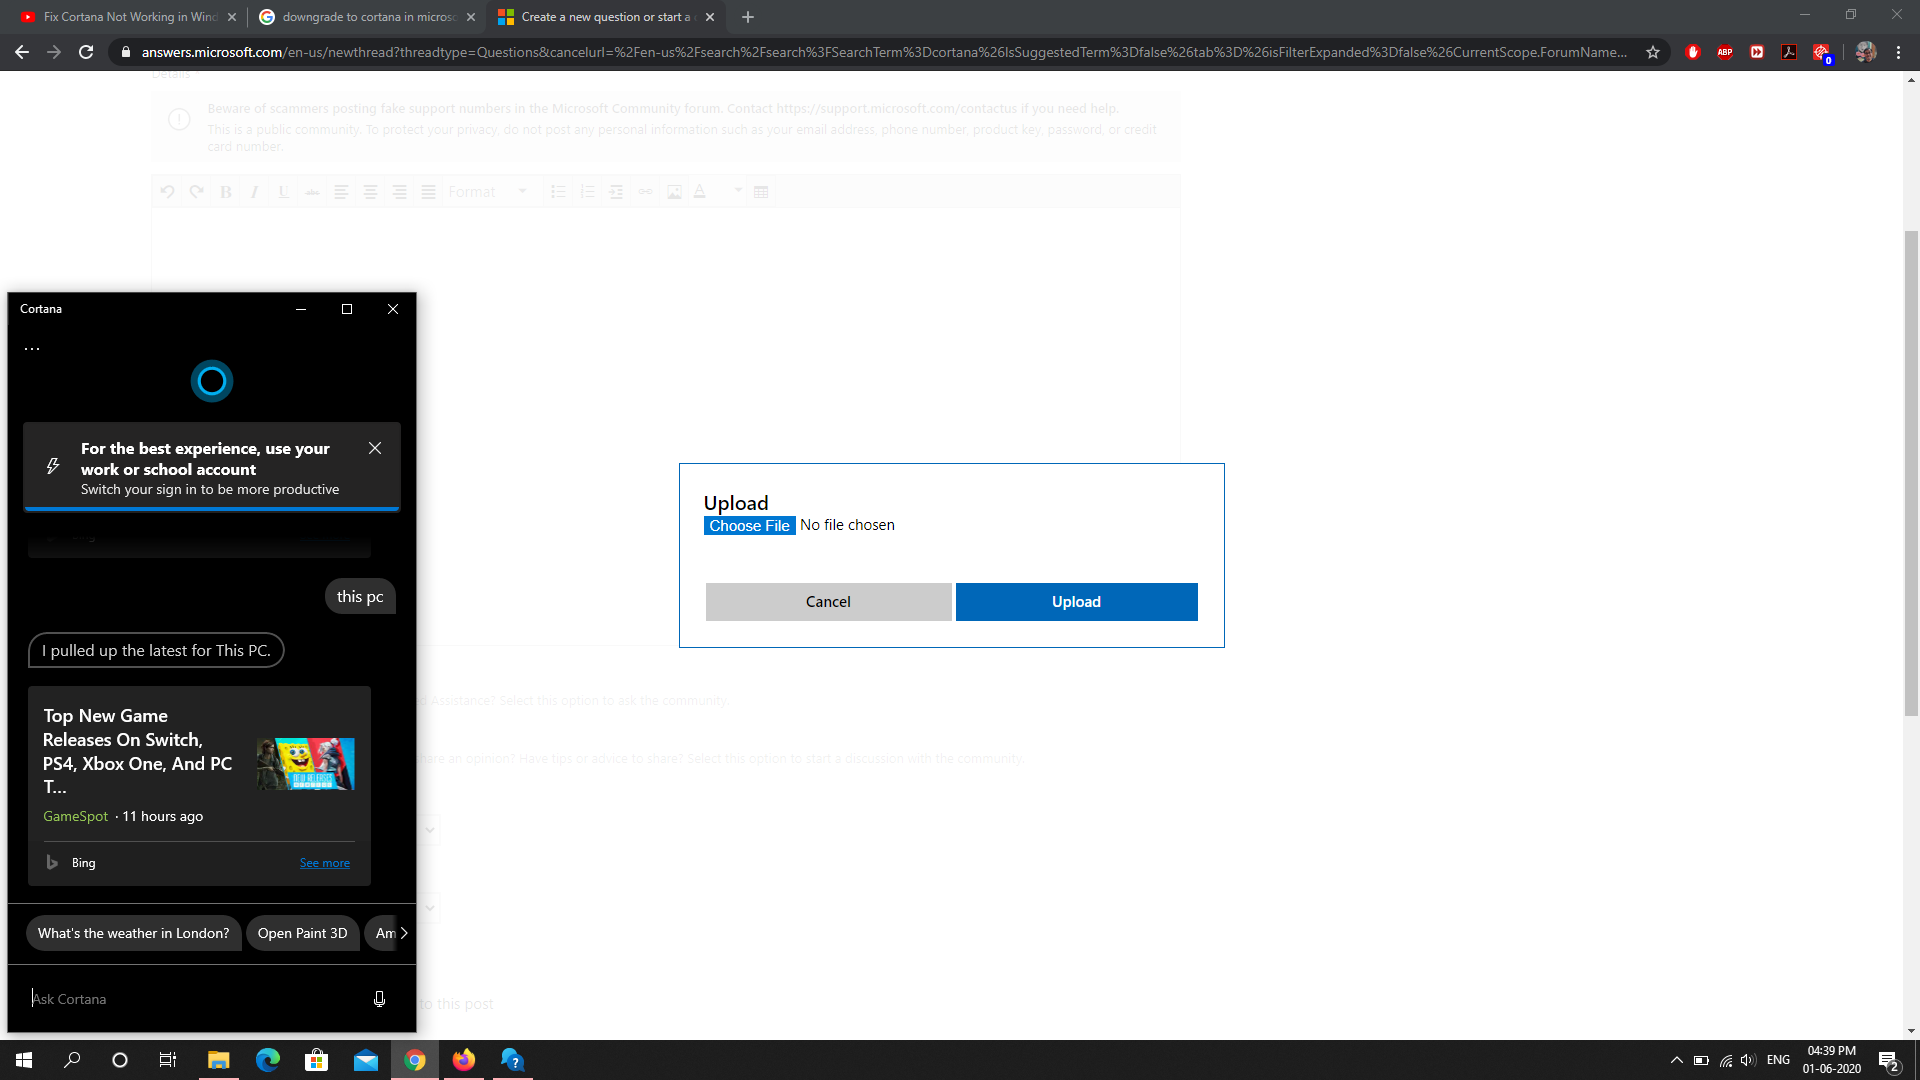Viewport: 1920px width, 1080px height.
Task: Click the 'this pc' chat message
Action: pyautogui.click(x=360, y=596)
